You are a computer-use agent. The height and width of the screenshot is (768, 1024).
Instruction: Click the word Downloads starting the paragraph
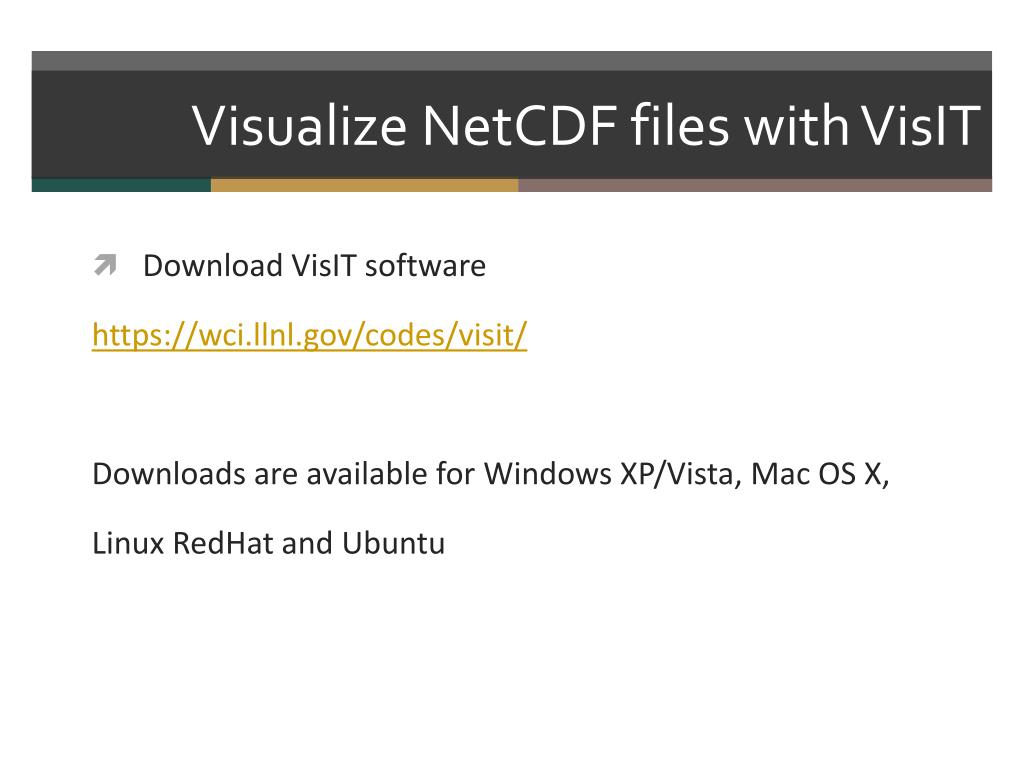pyautogui.click(x=168, y=473)
